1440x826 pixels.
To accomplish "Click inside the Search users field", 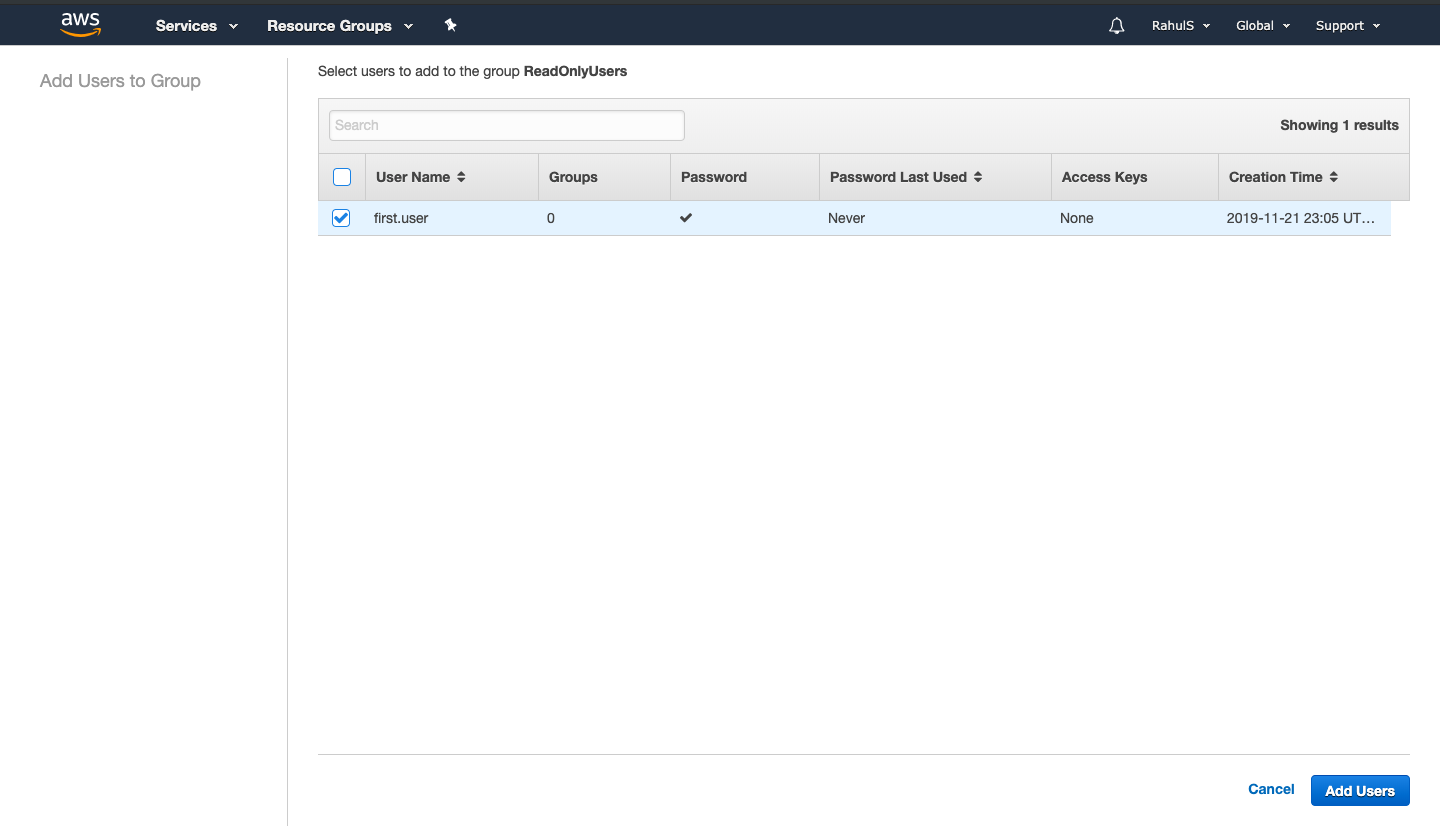I will [x=506, y=124].
